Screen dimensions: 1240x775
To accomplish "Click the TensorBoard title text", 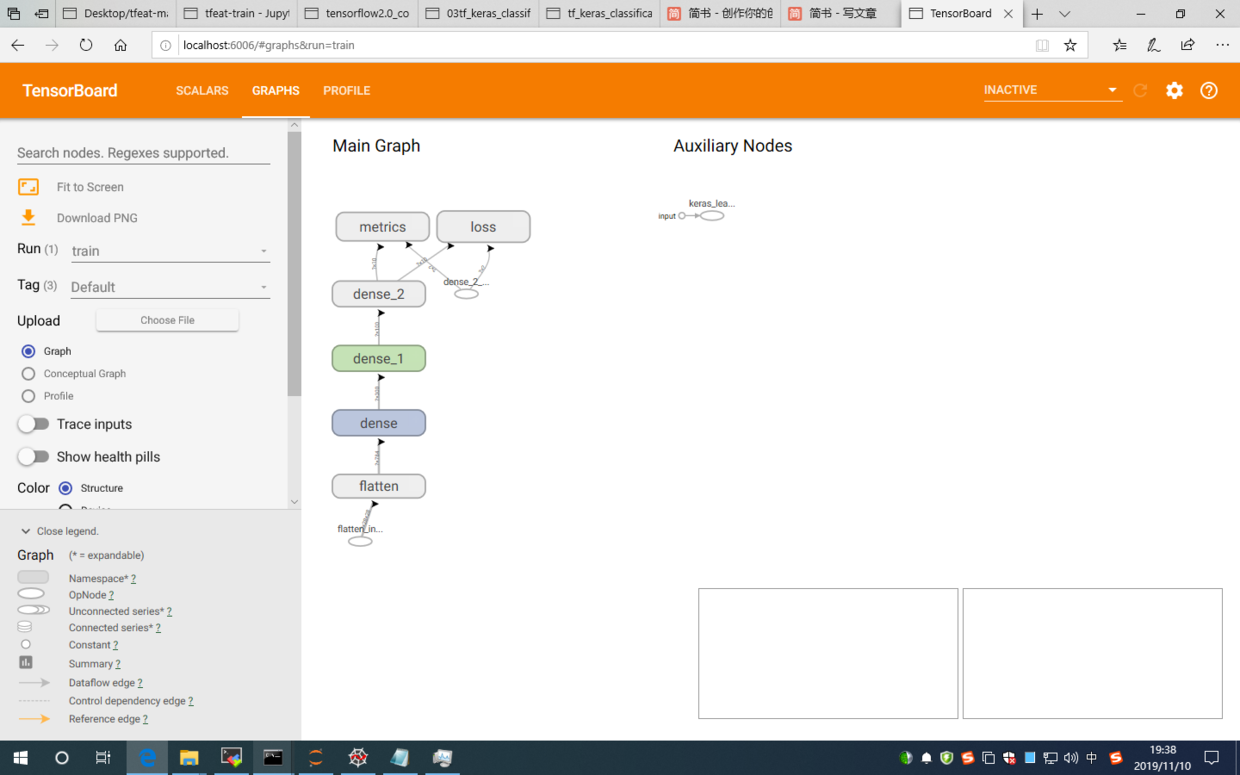I will pos(70,90).
